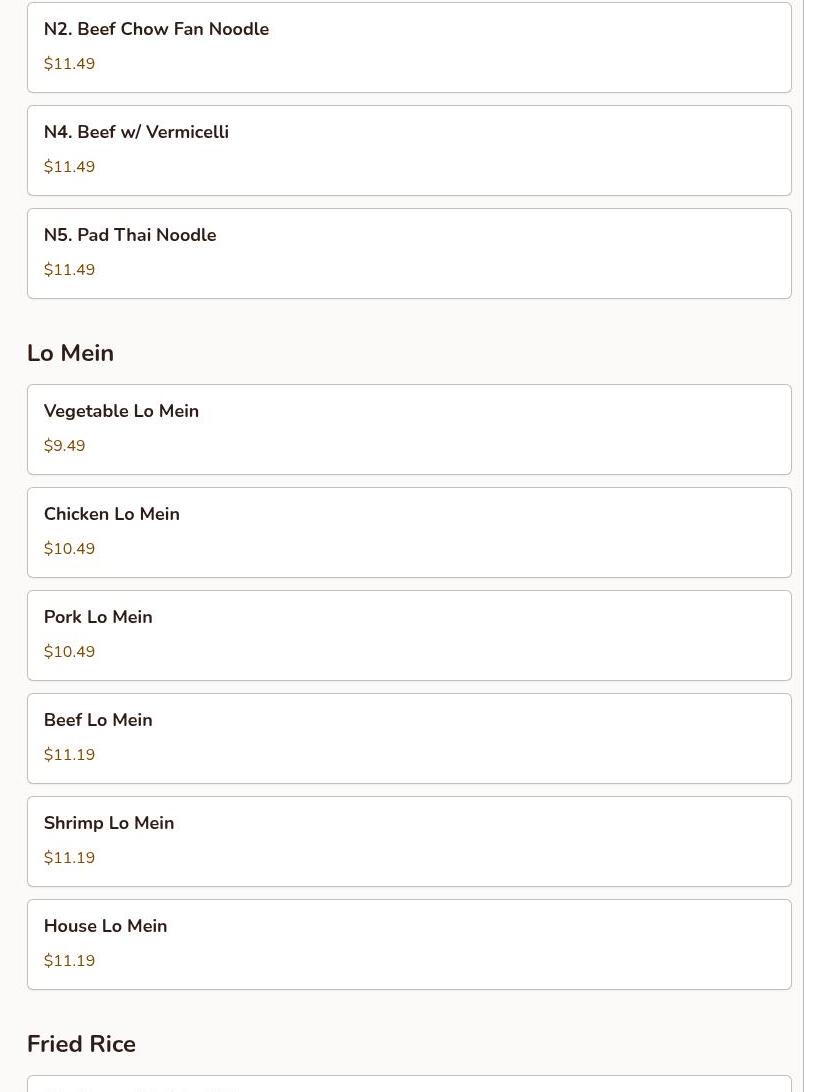Select N2. Beef Chow Fan Noodle item
The width and height of the screenshot is (824, 1092).
point(409,47)
